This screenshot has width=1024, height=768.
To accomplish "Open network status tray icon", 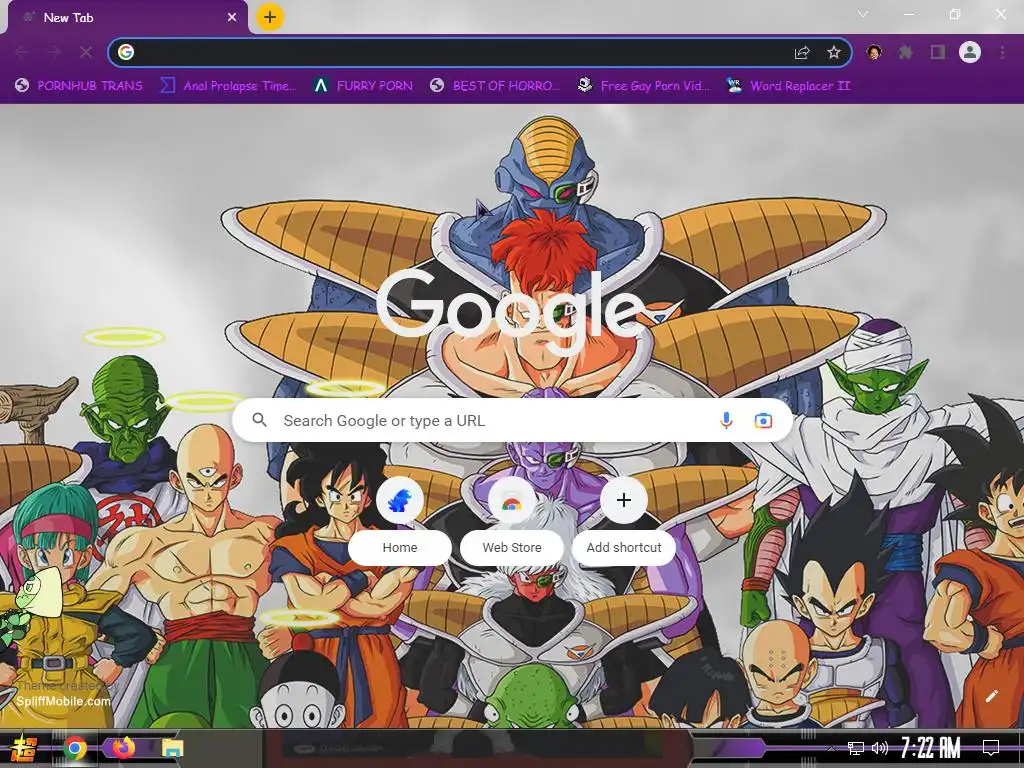I will tap(856, 748).
